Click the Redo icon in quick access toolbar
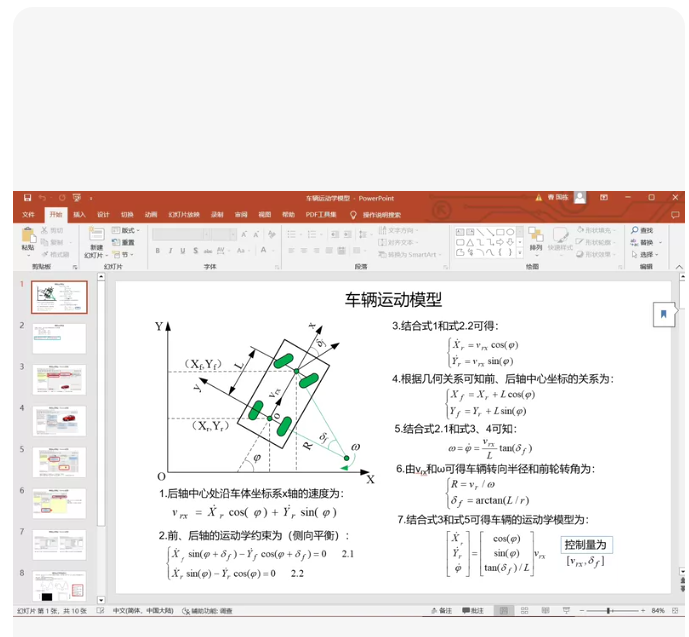Image resolution: width=689 pixels, height=637 pixels. click(62, 198)
